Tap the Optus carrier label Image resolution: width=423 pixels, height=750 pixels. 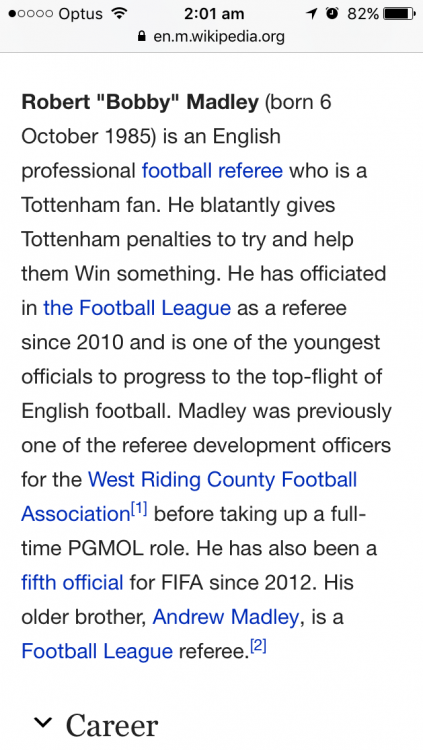pyautogui.click(x=80, y=14)
